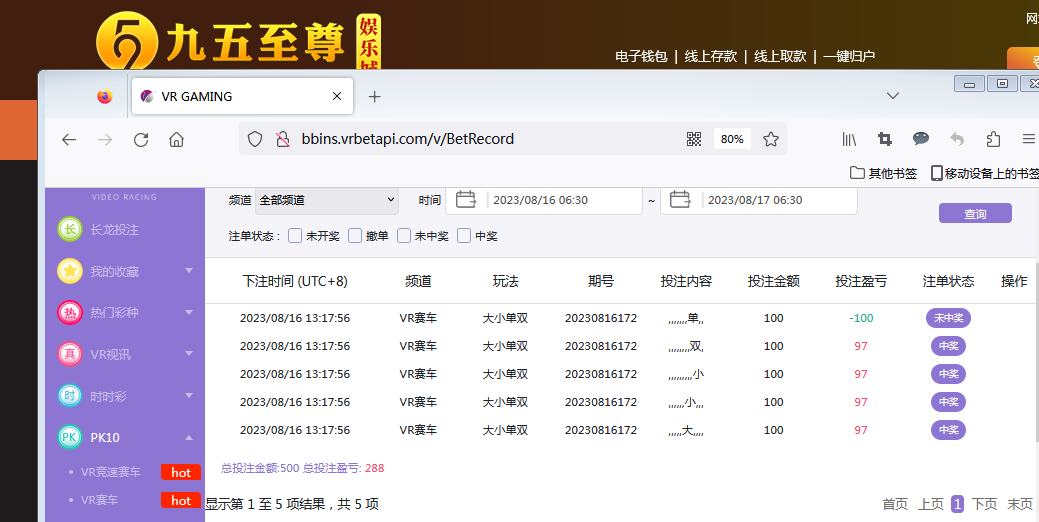This screenshot has width=1039, height=522.
Task: Select VR赛车 in the sidebar
Action: coord(99,500)
